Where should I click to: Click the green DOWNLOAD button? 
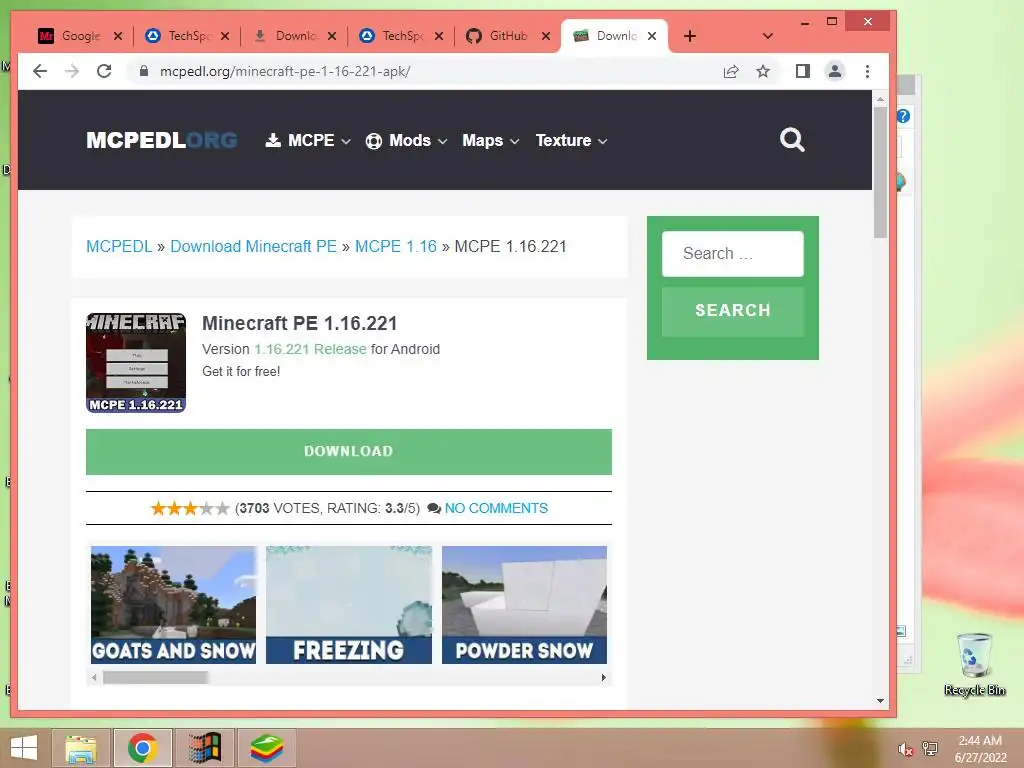[x=349, y=451]
